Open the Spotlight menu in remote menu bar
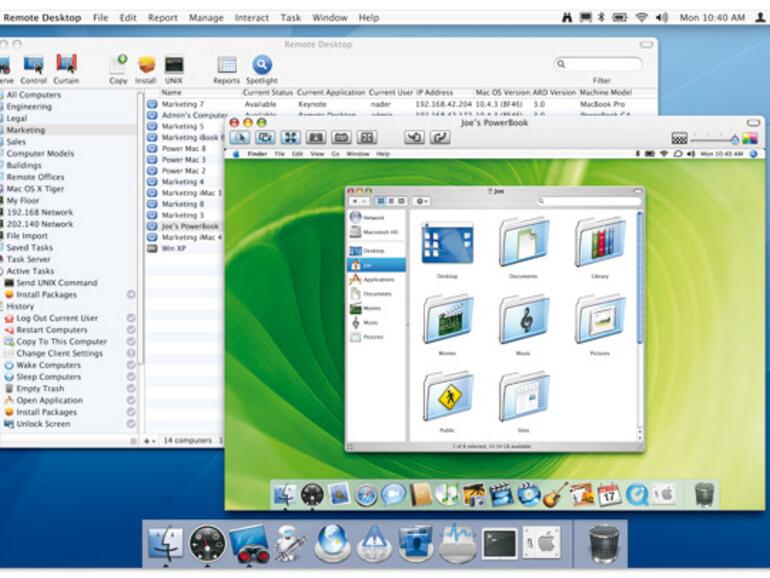Image resolution: width=770 pixels, height=578 pixels. point(754,154)
